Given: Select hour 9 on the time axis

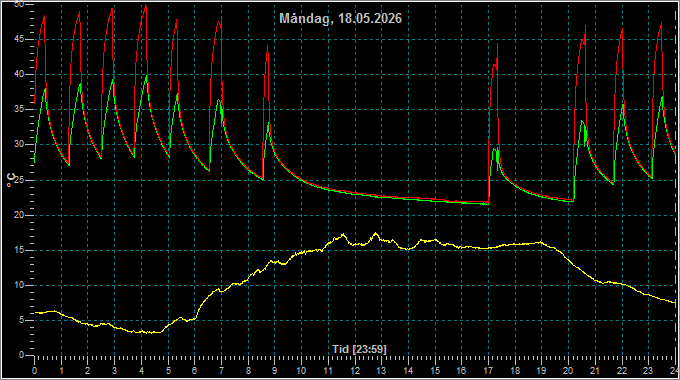Looking at the screenshot, I should (275, 371).
